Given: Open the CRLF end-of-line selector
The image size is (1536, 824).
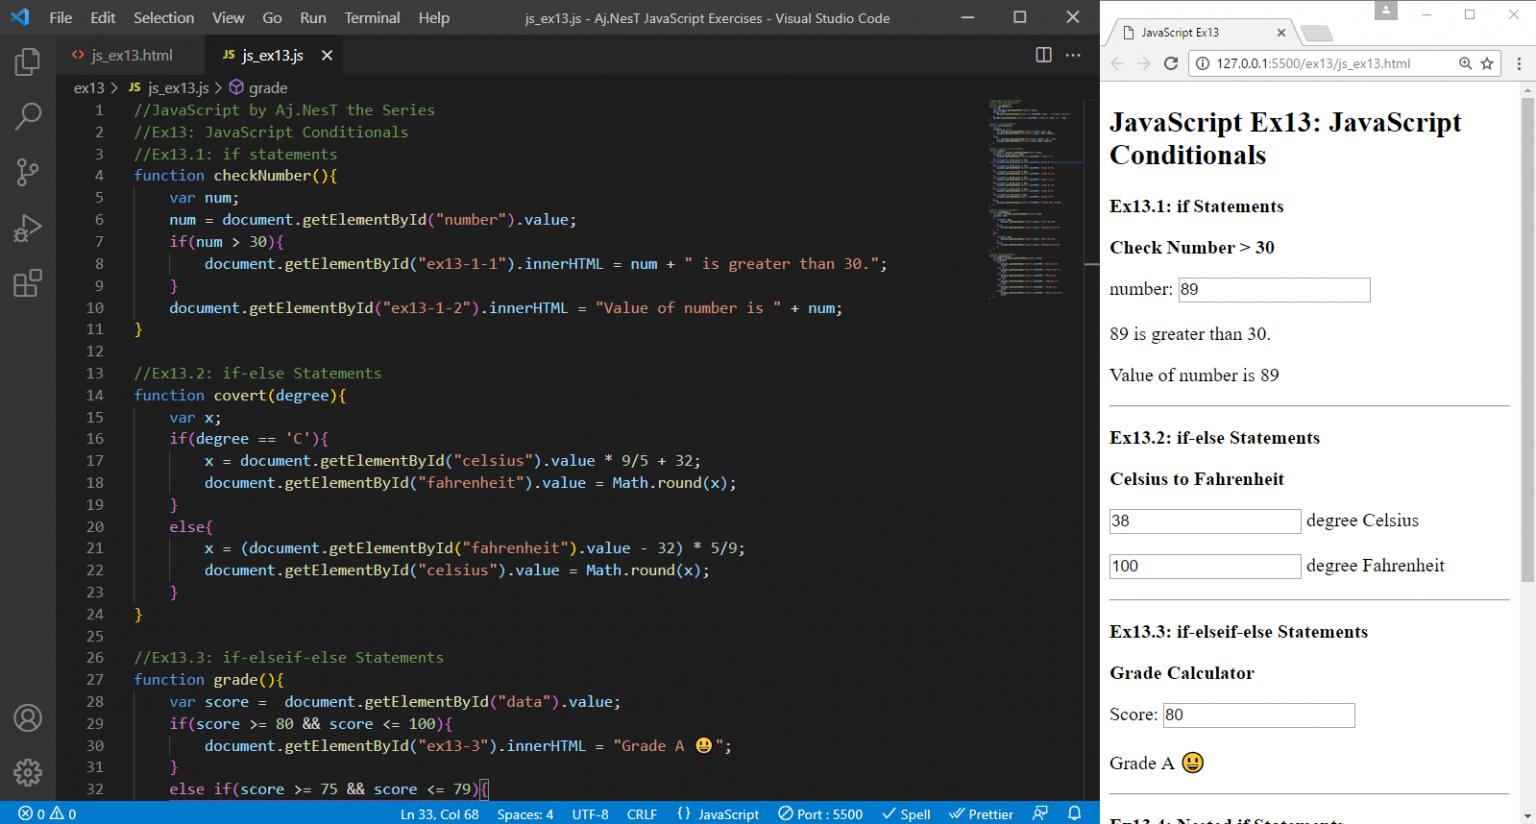Looking at the screenshot, I should tap(641, 814).
